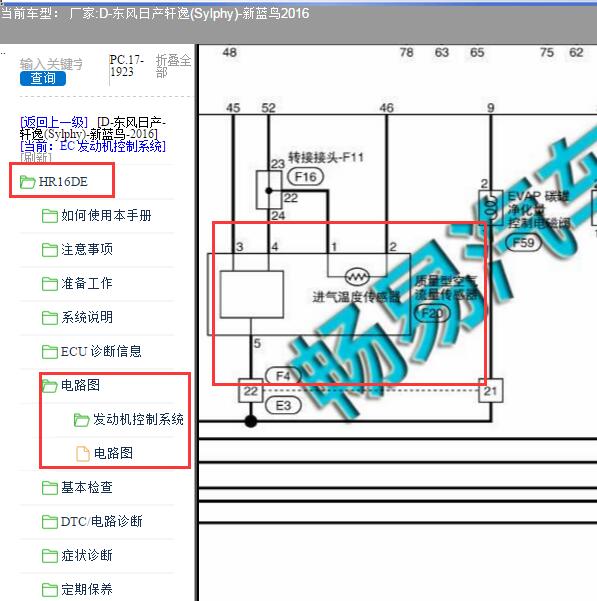Click the 刷新 refresh link
The image size is (597, 601).
tap(35, 157)
